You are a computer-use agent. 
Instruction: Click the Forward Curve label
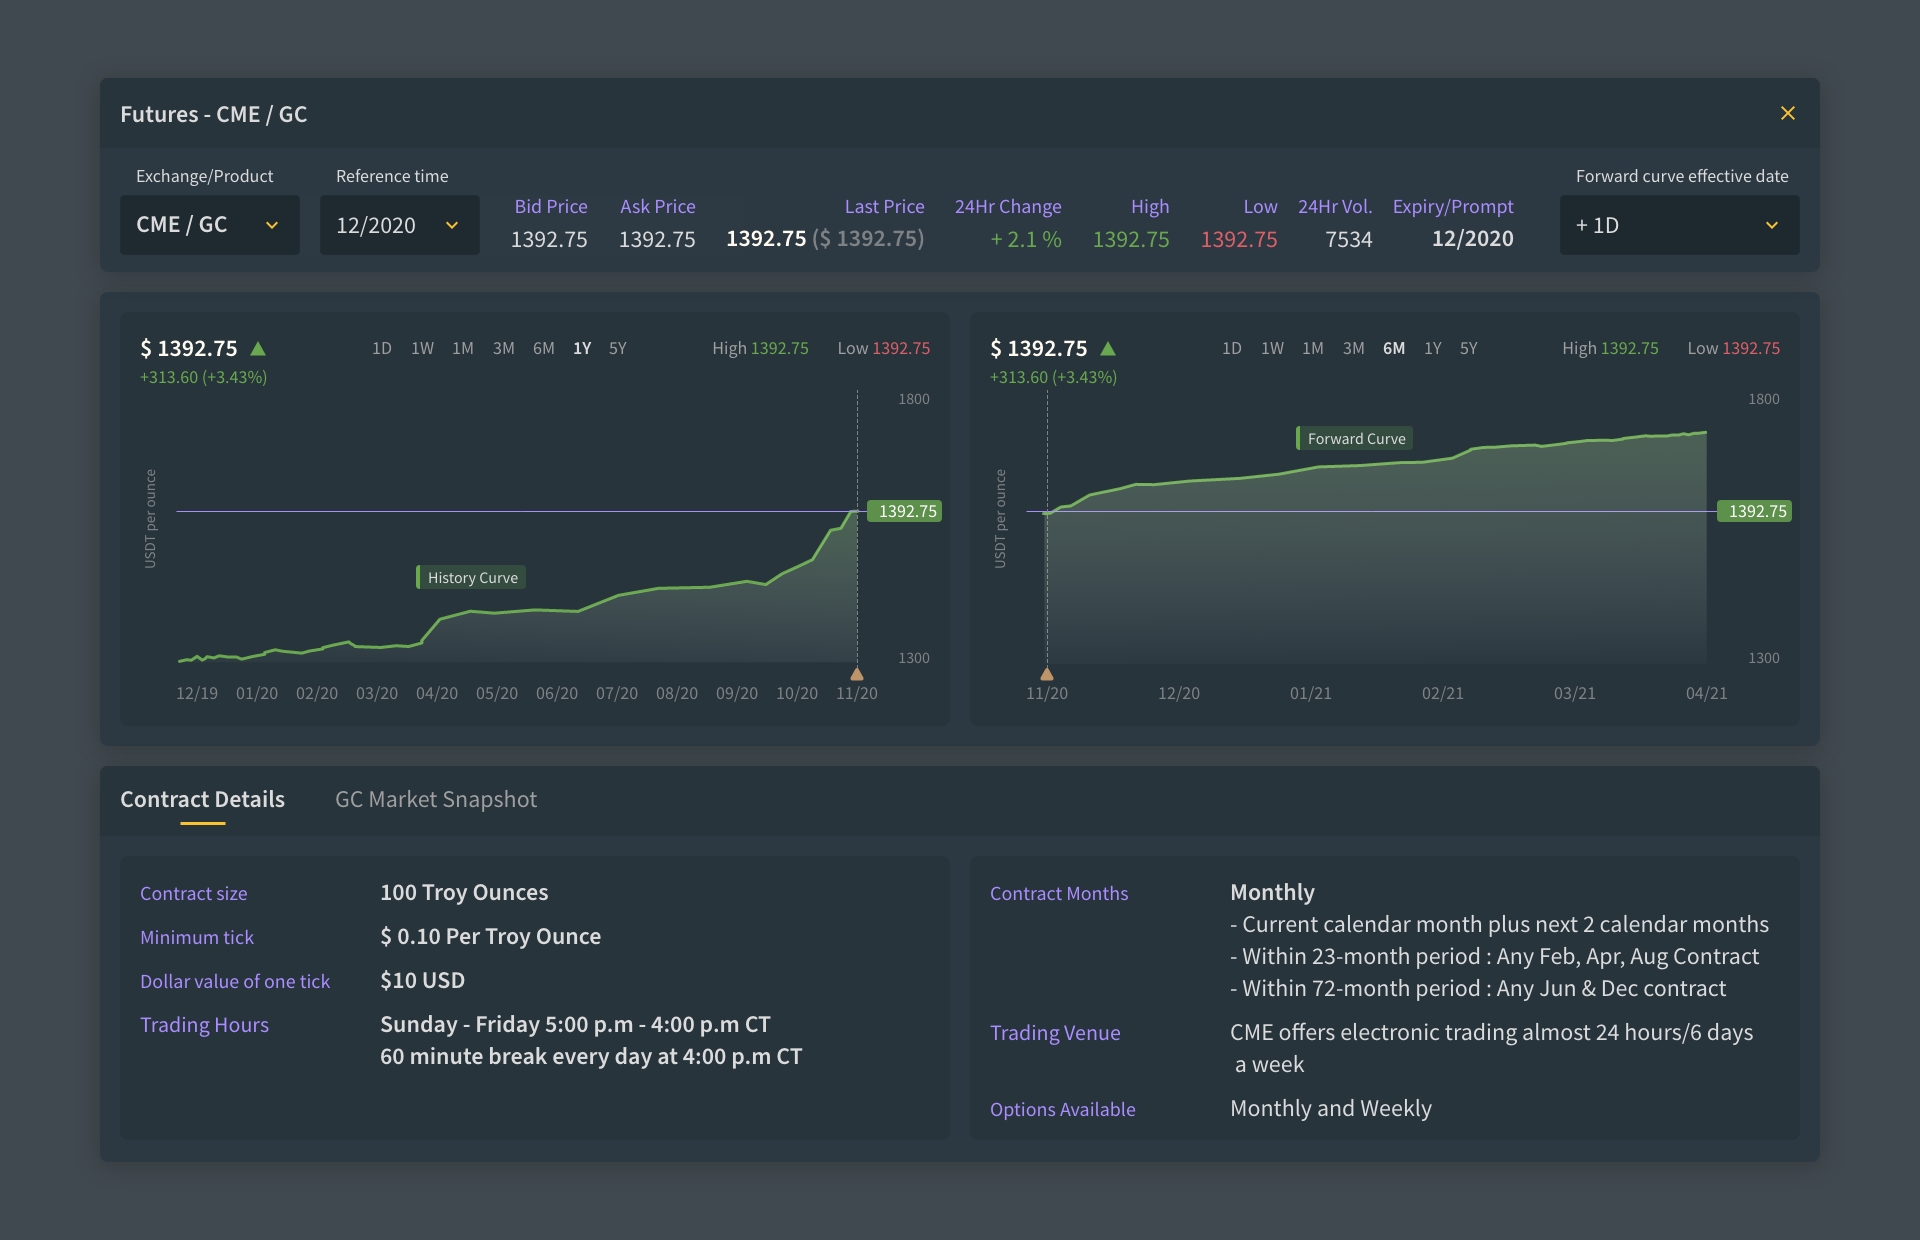1356,439
